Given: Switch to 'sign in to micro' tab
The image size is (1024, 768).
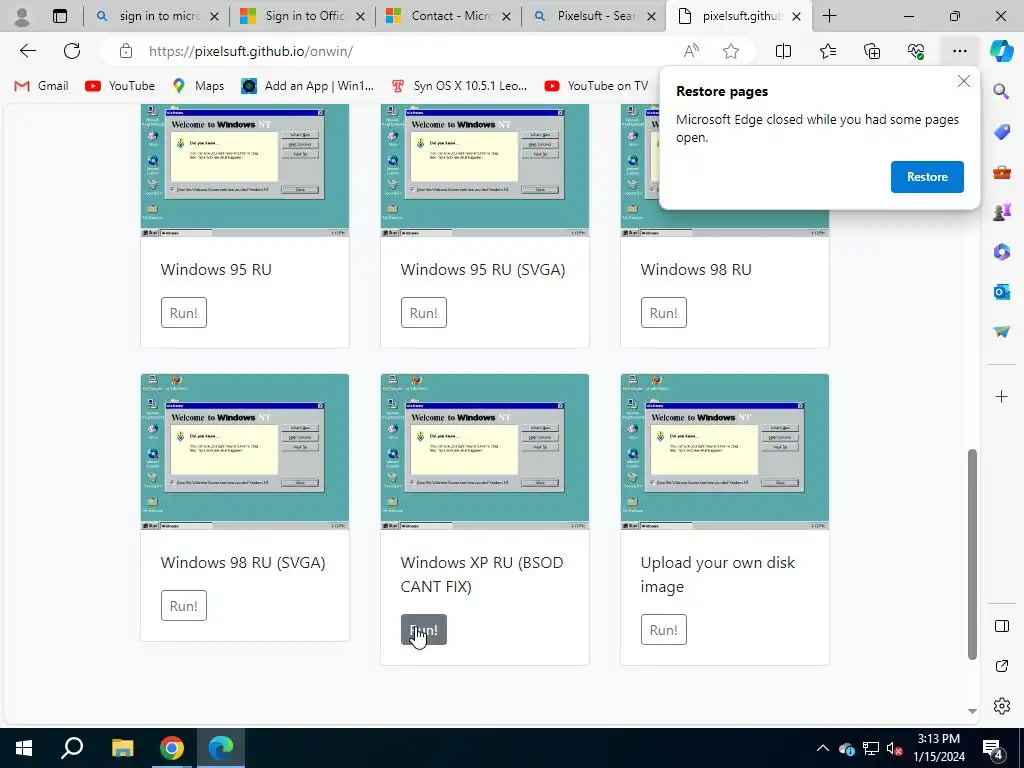Looking at the screenshot, I should [157, 16].
